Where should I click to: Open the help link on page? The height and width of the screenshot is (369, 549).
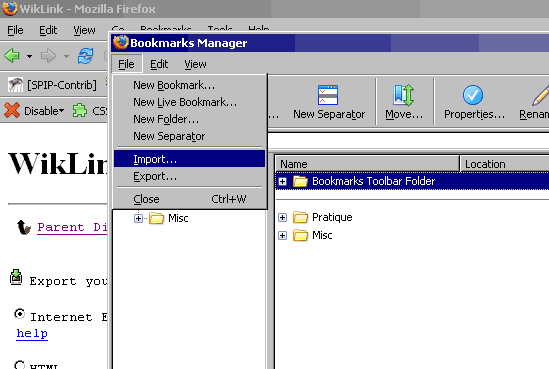32,333
